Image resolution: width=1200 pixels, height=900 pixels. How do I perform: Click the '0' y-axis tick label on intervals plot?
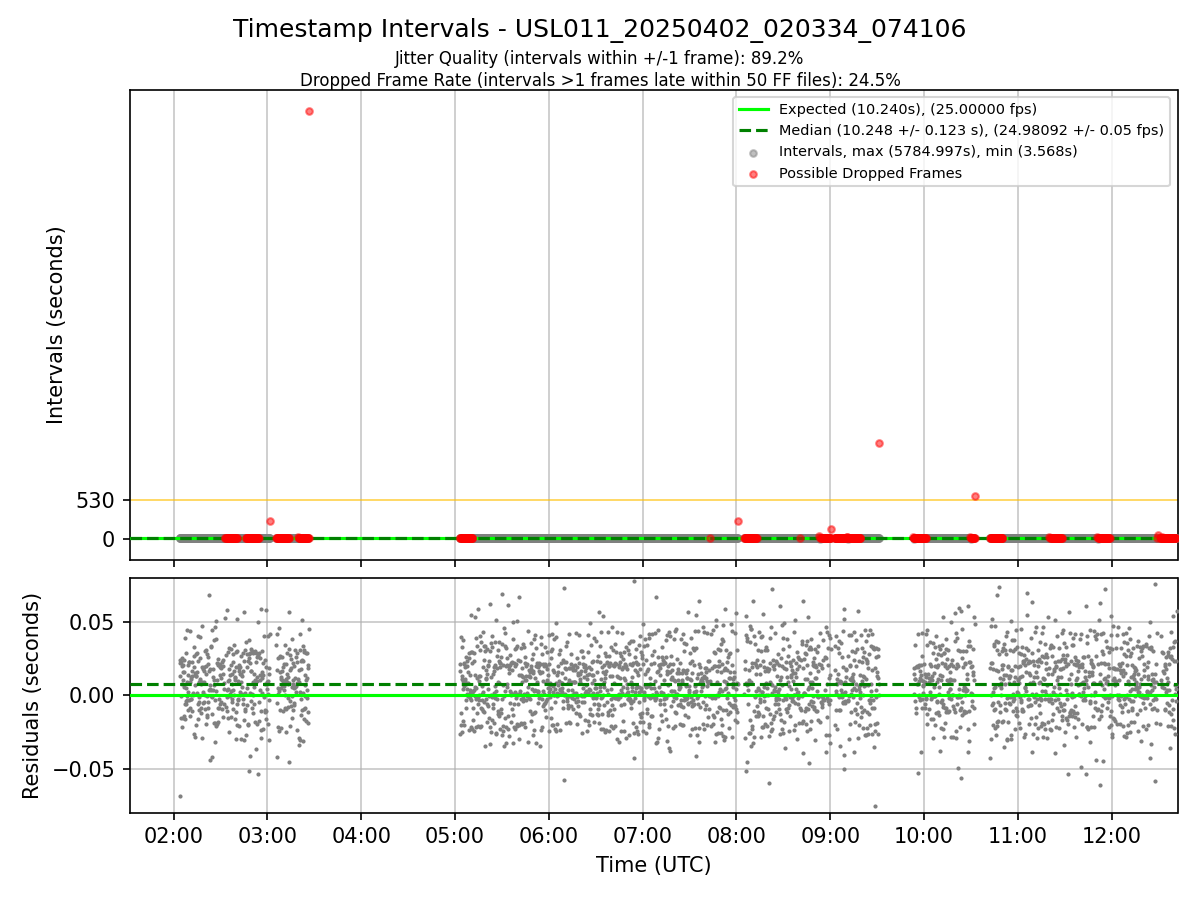[x=110, y=539]
